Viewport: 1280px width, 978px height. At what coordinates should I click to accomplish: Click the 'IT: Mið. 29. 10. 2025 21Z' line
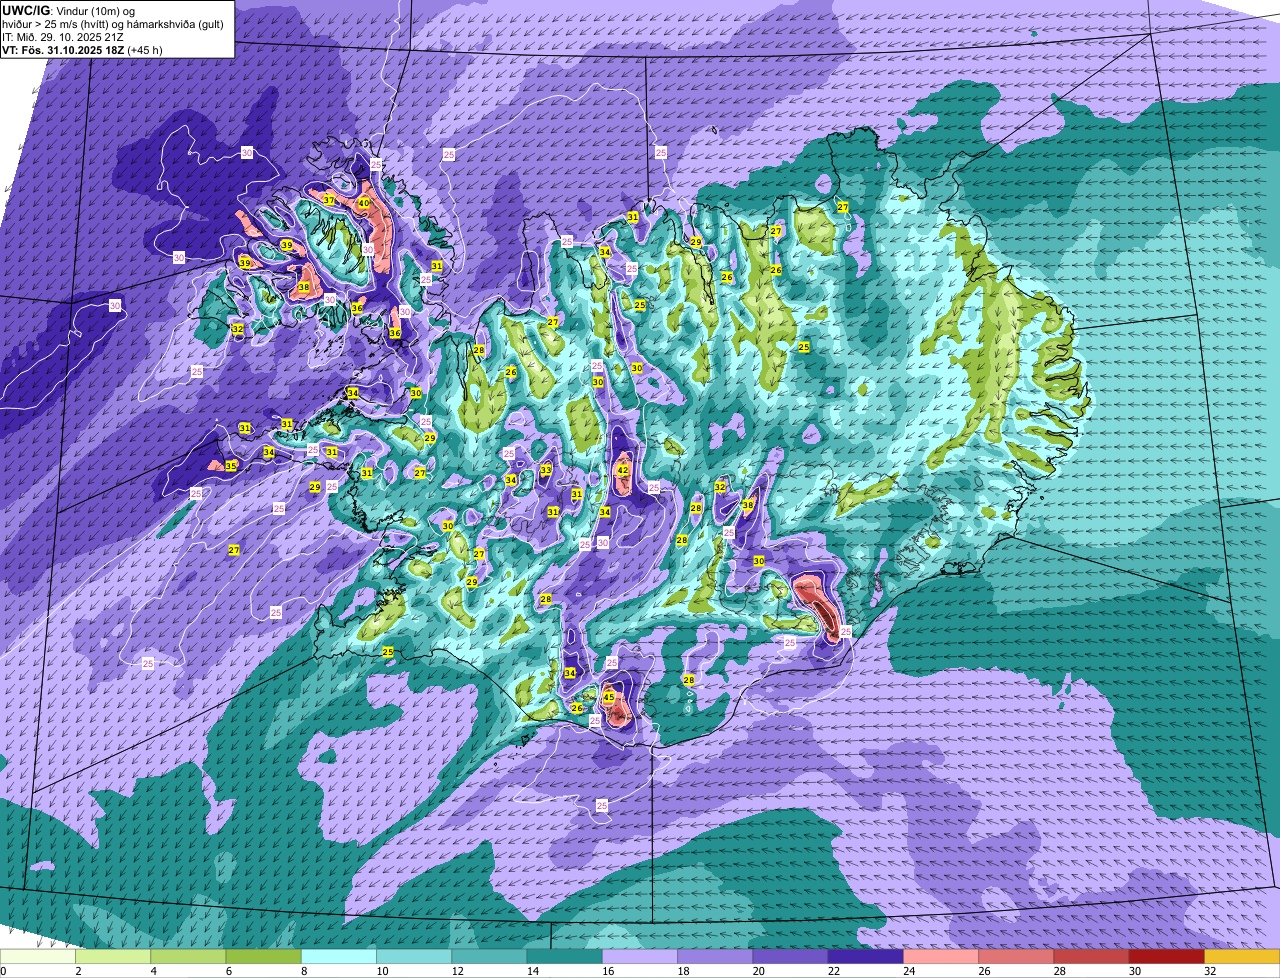click(x=63, y=37)
